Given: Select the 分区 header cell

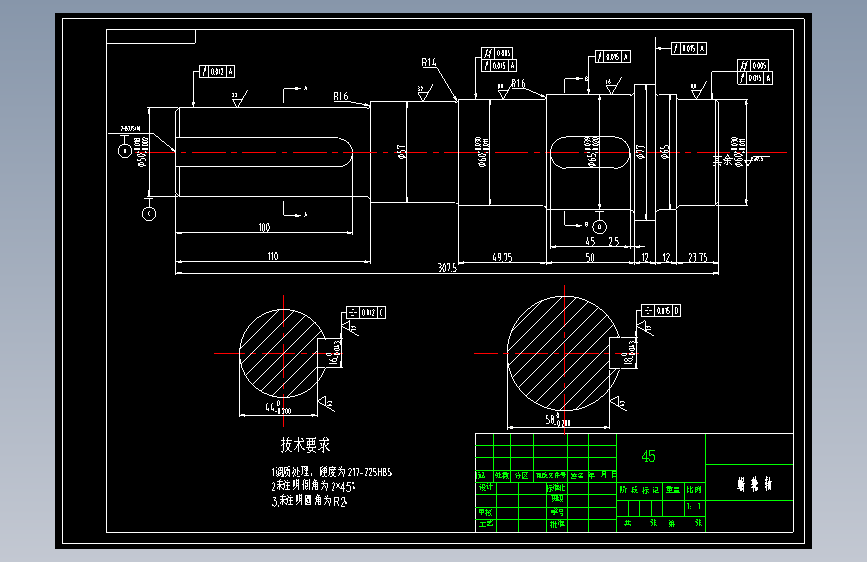Looking at the screenshot, I should tap(521, 475).
